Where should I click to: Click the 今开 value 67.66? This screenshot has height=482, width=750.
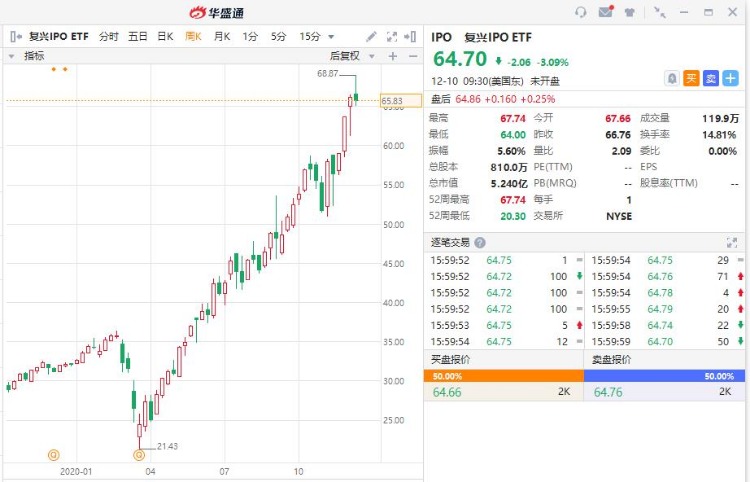(618, 119)
